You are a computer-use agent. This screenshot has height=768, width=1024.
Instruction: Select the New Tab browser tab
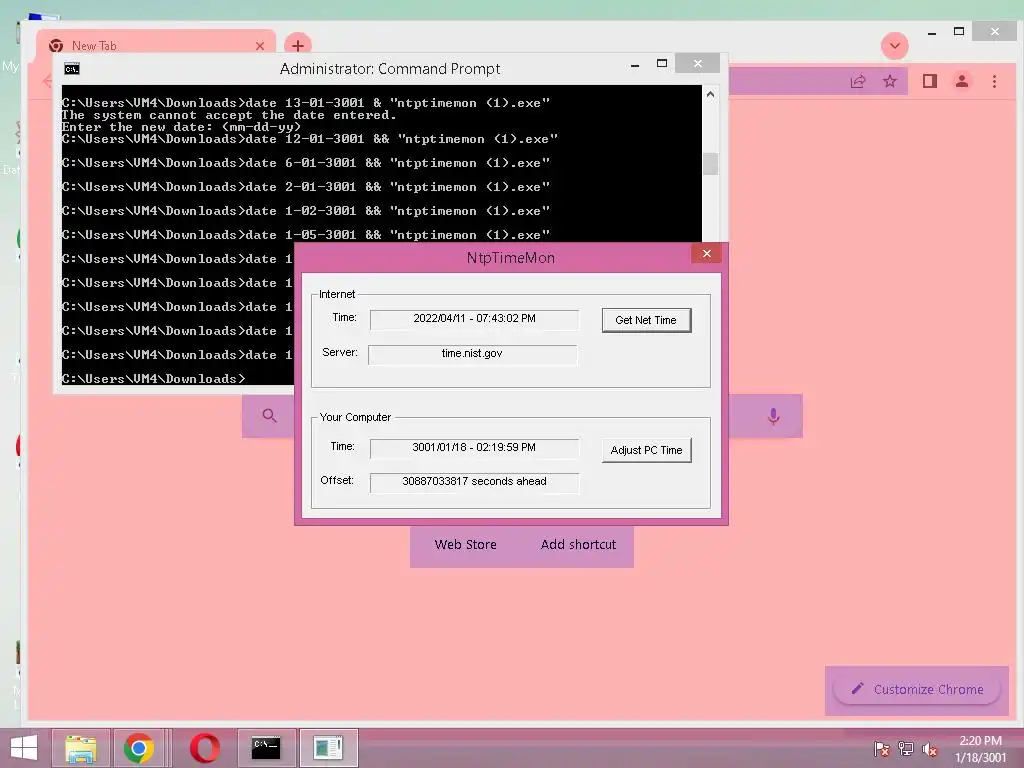[156, 44]
